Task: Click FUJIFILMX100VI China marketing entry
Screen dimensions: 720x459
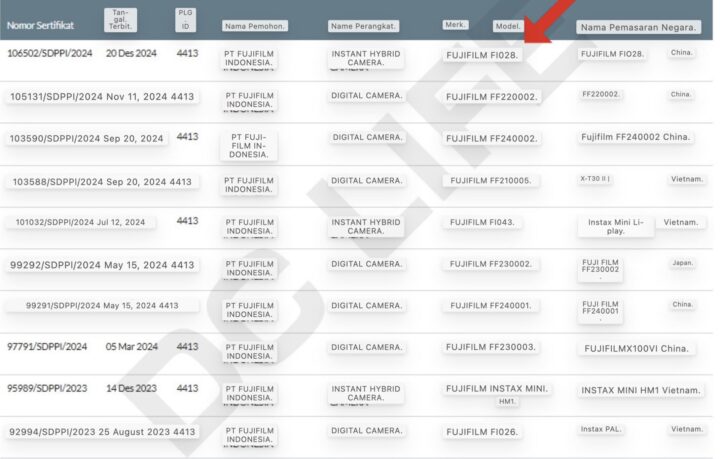Action: click(x=636, y=349)
